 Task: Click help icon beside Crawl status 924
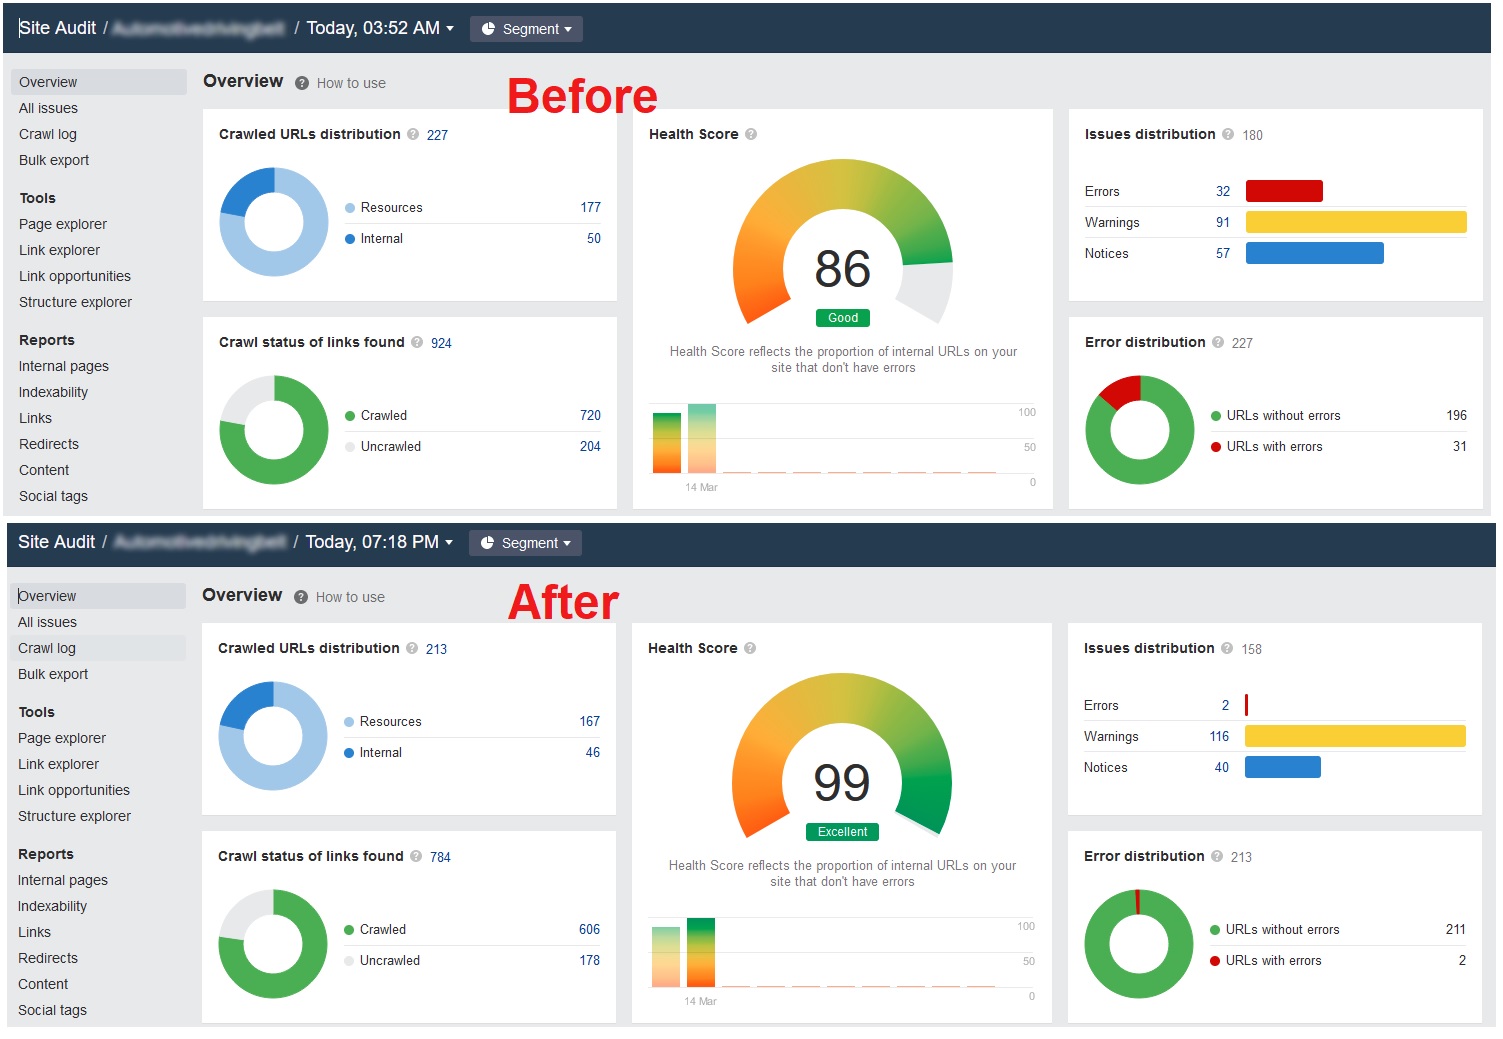coord(417,342)
